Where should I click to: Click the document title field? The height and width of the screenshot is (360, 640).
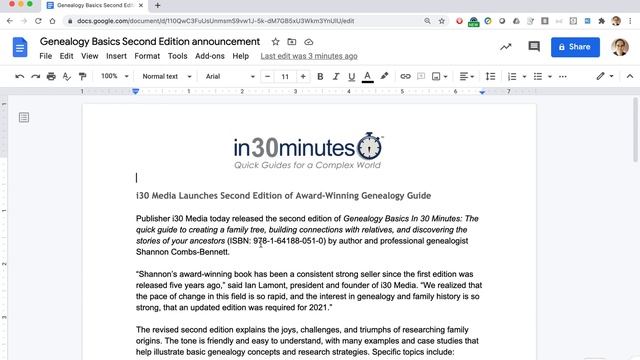coord(149,42)
